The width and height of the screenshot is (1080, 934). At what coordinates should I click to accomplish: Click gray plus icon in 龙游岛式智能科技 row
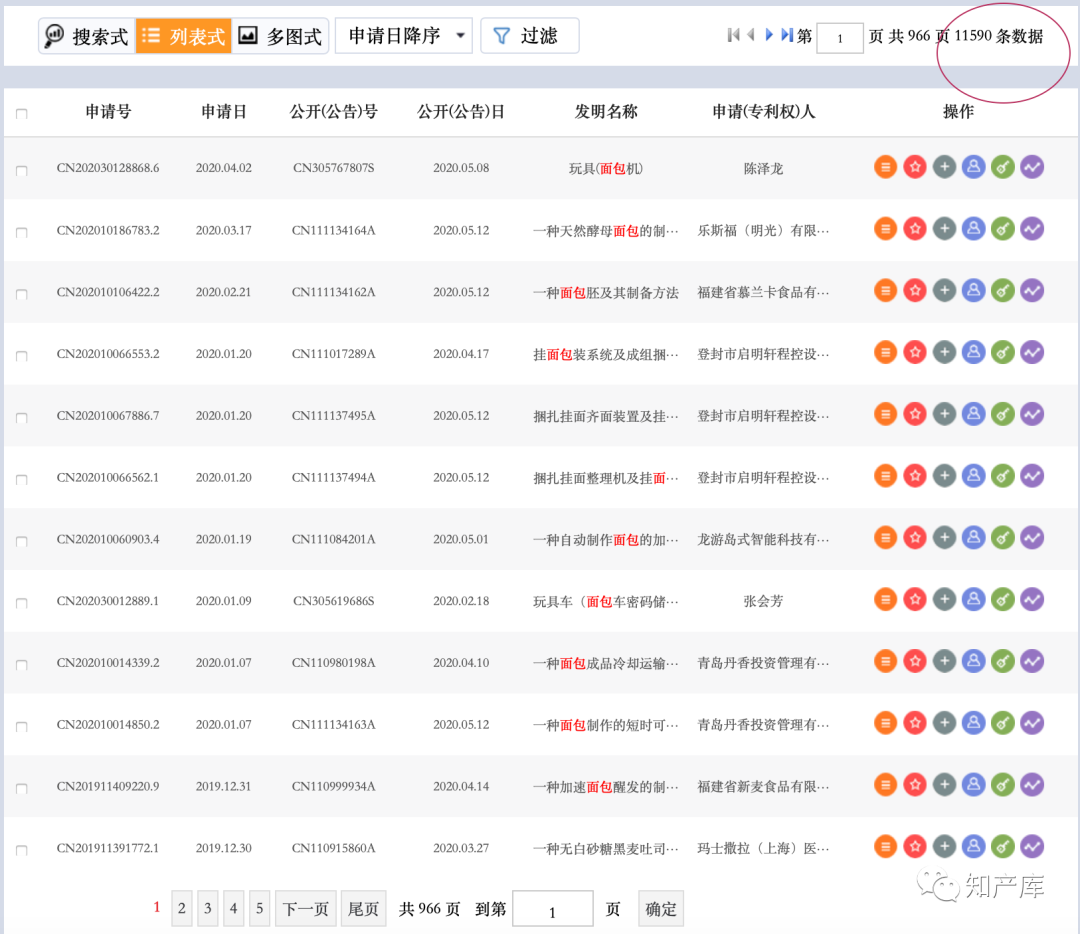944,538
